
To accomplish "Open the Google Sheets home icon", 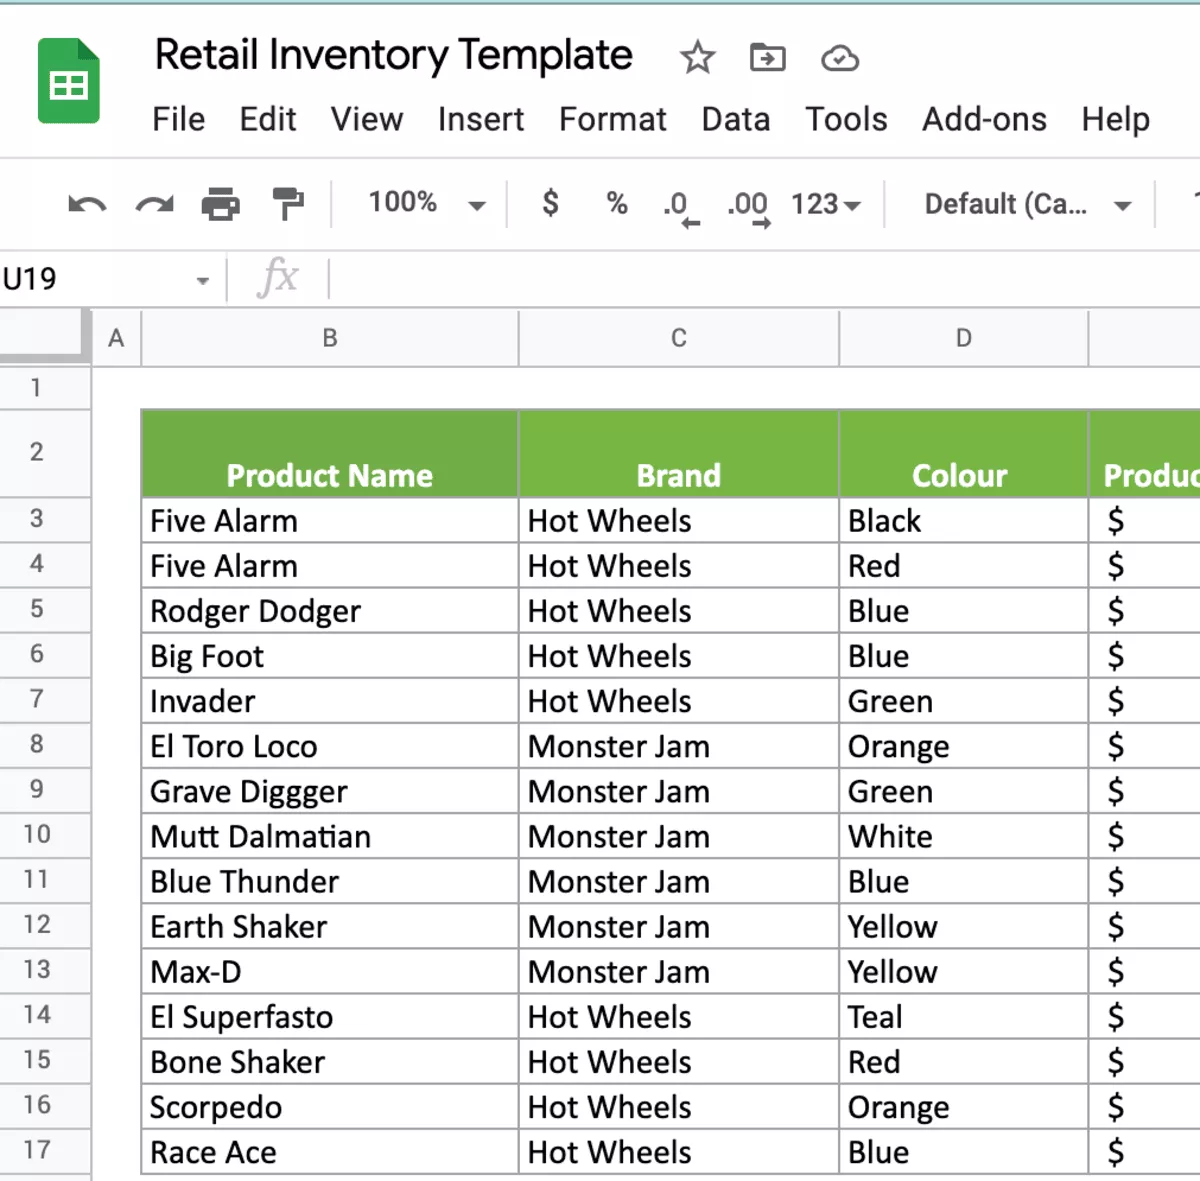I will (69, 81).
